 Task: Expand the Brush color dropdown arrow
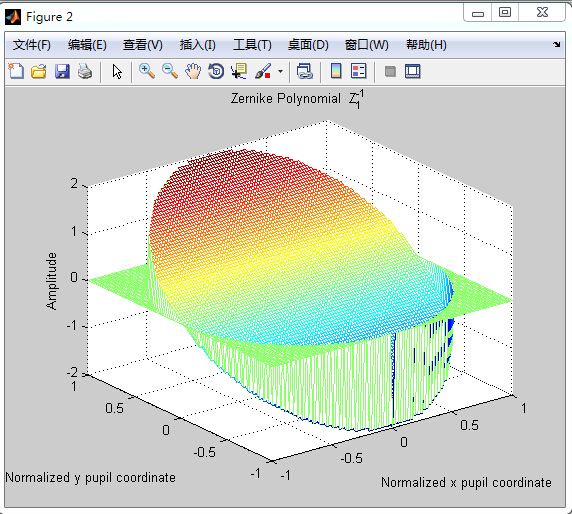pyautogui.click(x=280, y=71)
